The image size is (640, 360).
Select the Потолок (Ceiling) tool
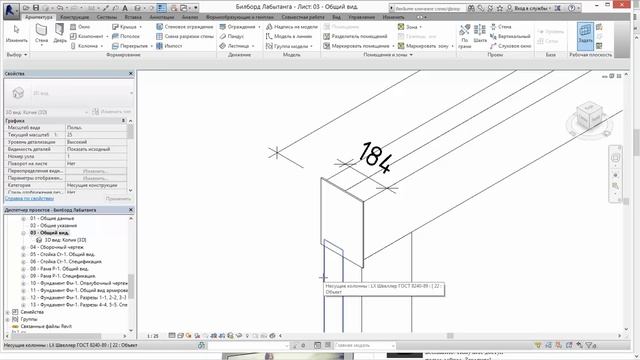pyautogui.click(x=126, y=36)
